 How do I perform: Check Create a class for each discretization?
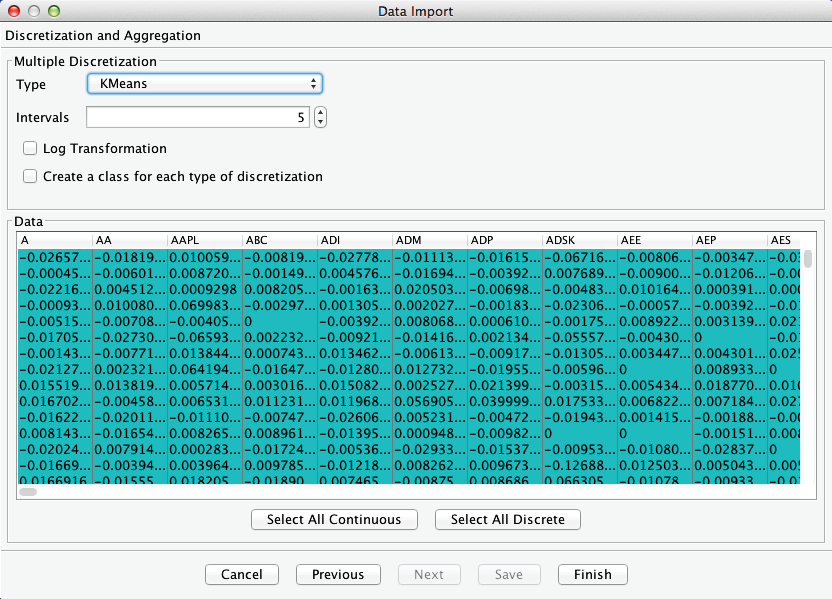tap(31, 177)
